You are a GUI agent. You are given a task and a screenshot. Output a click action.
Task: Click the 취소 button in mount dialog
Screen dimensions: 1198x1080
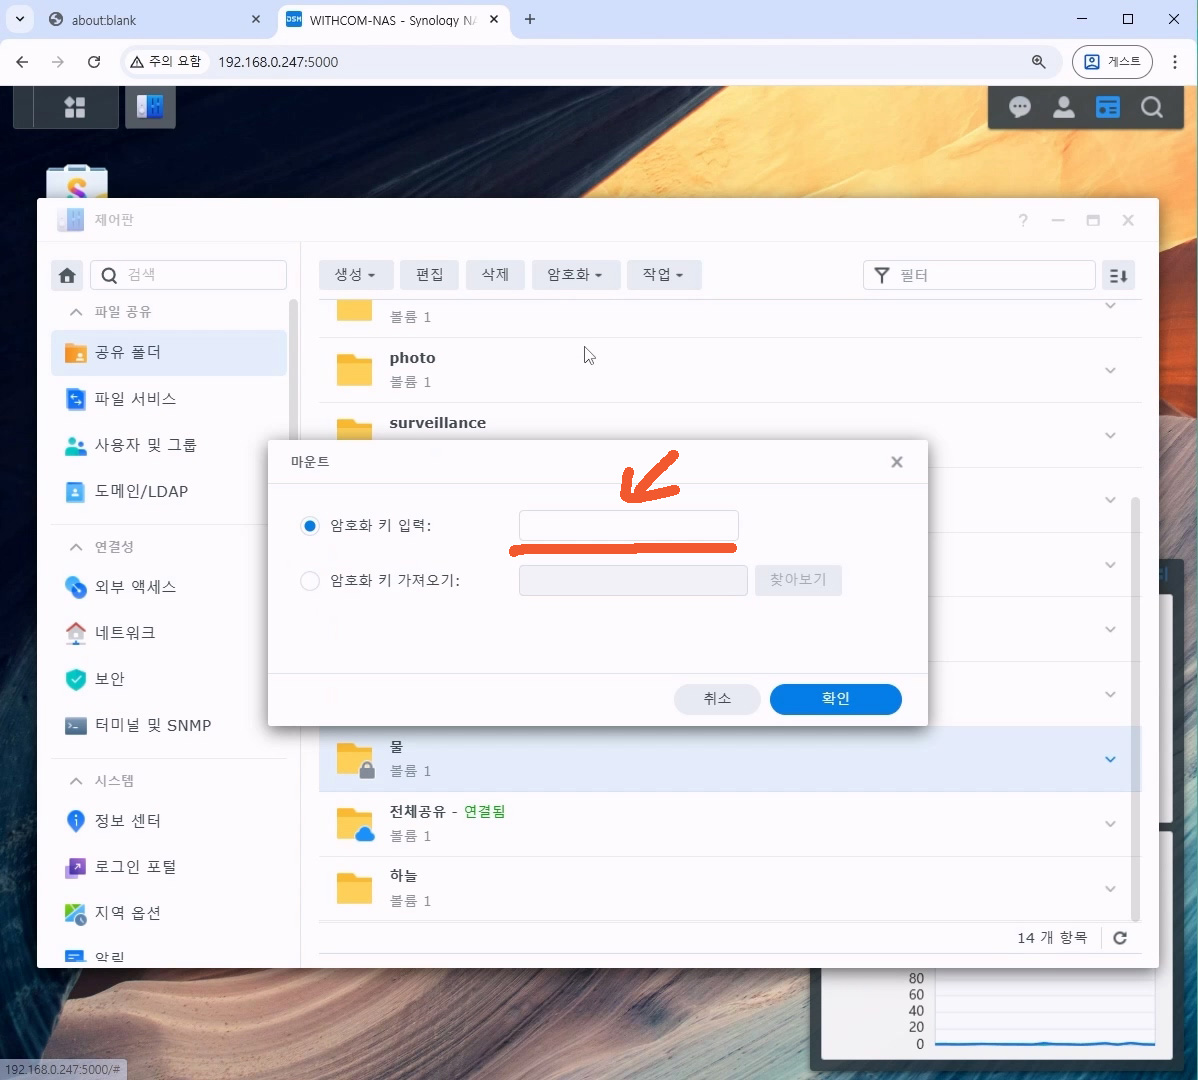(717, 699)
